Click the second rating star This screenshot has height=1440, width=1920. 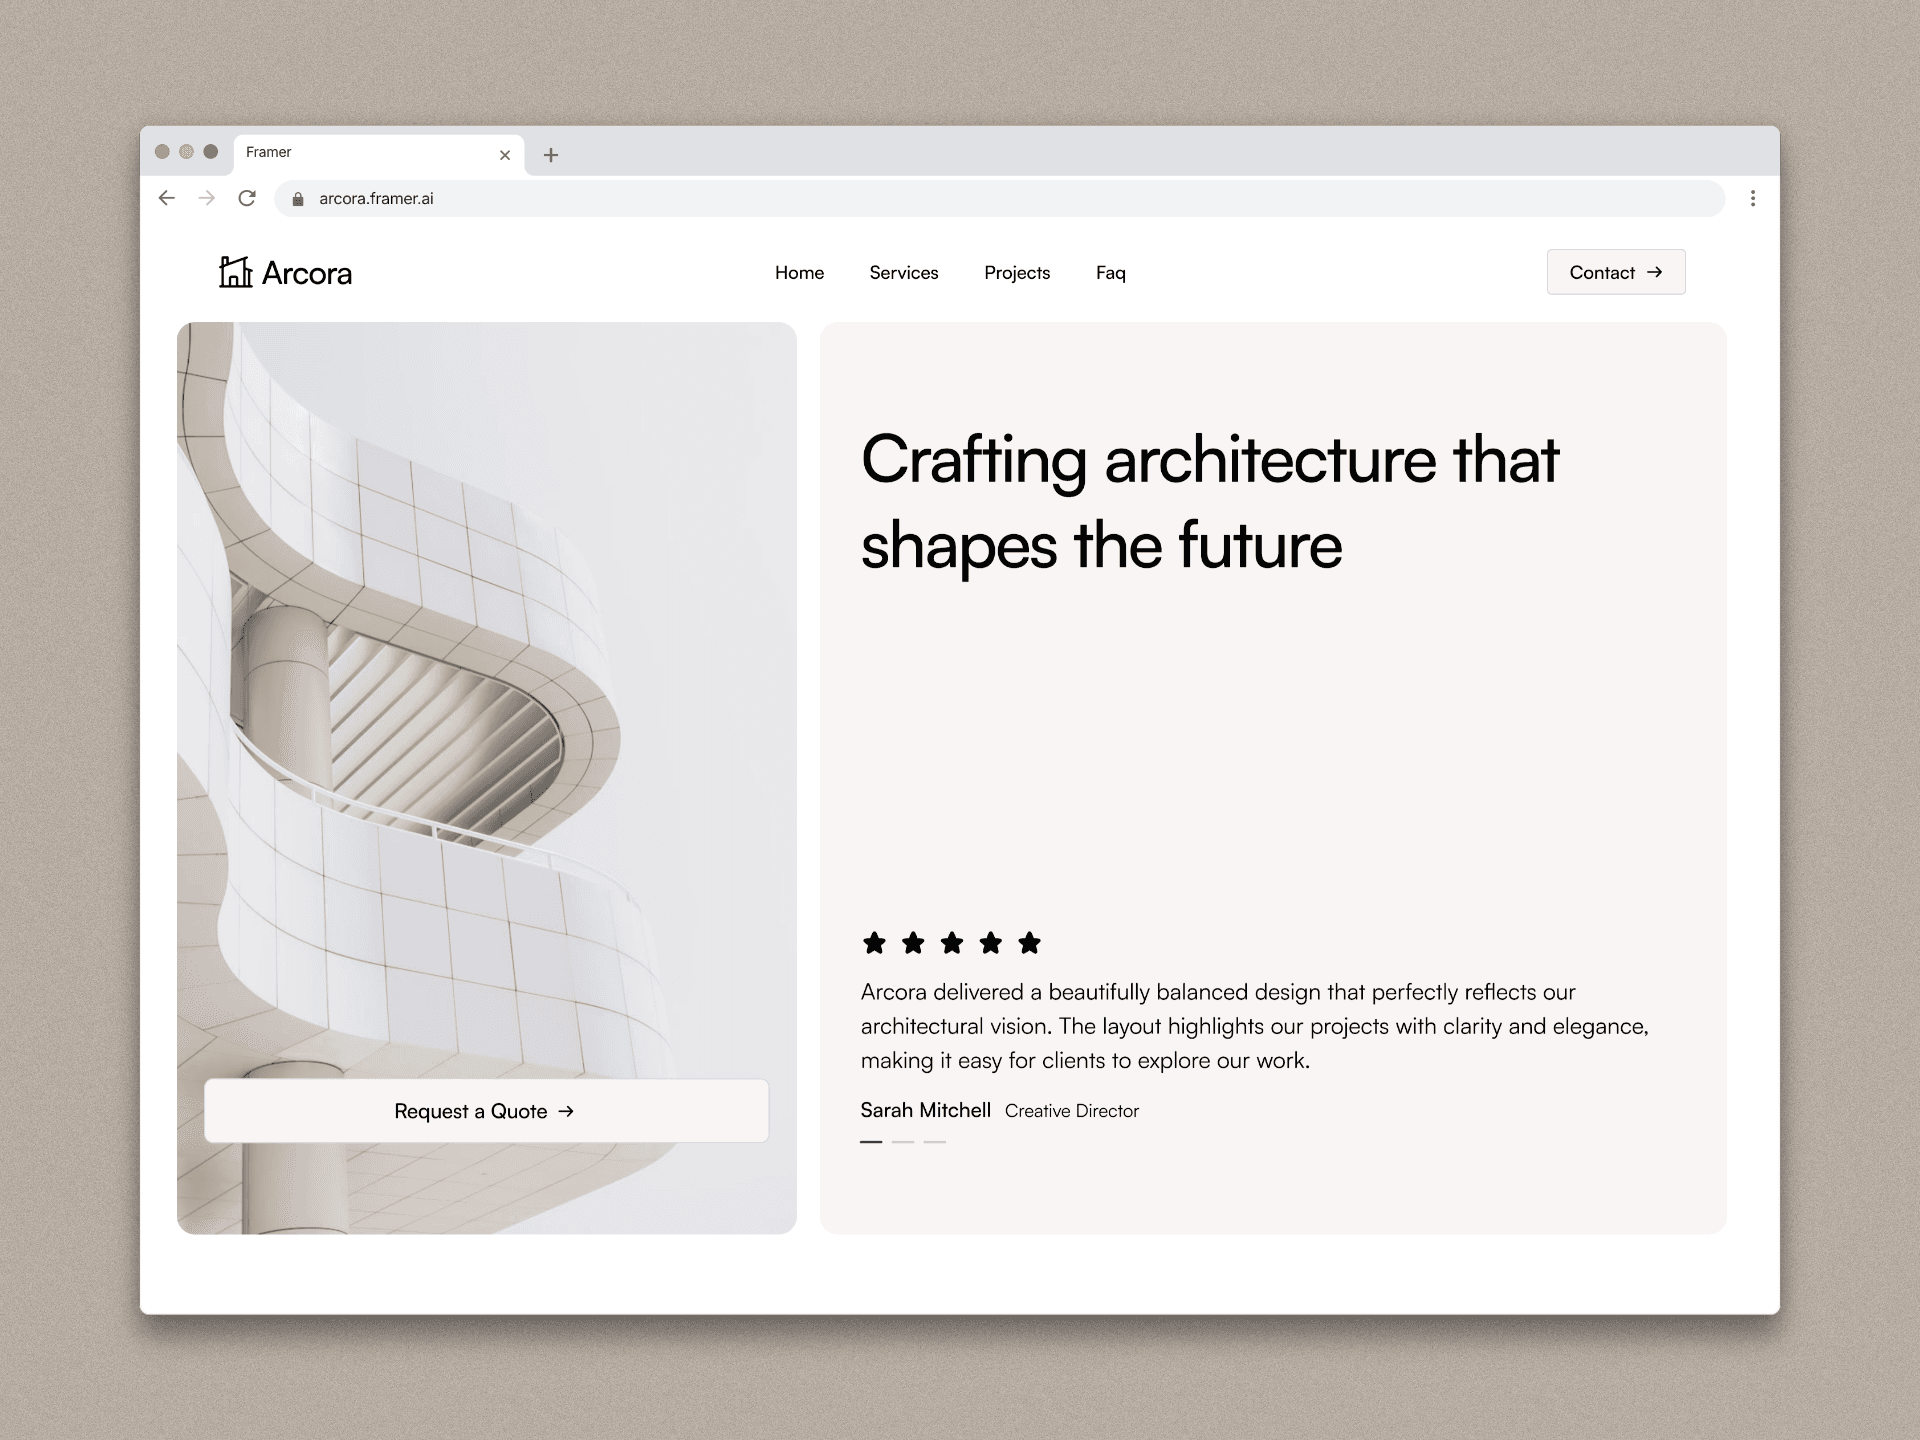coord(913,942)
